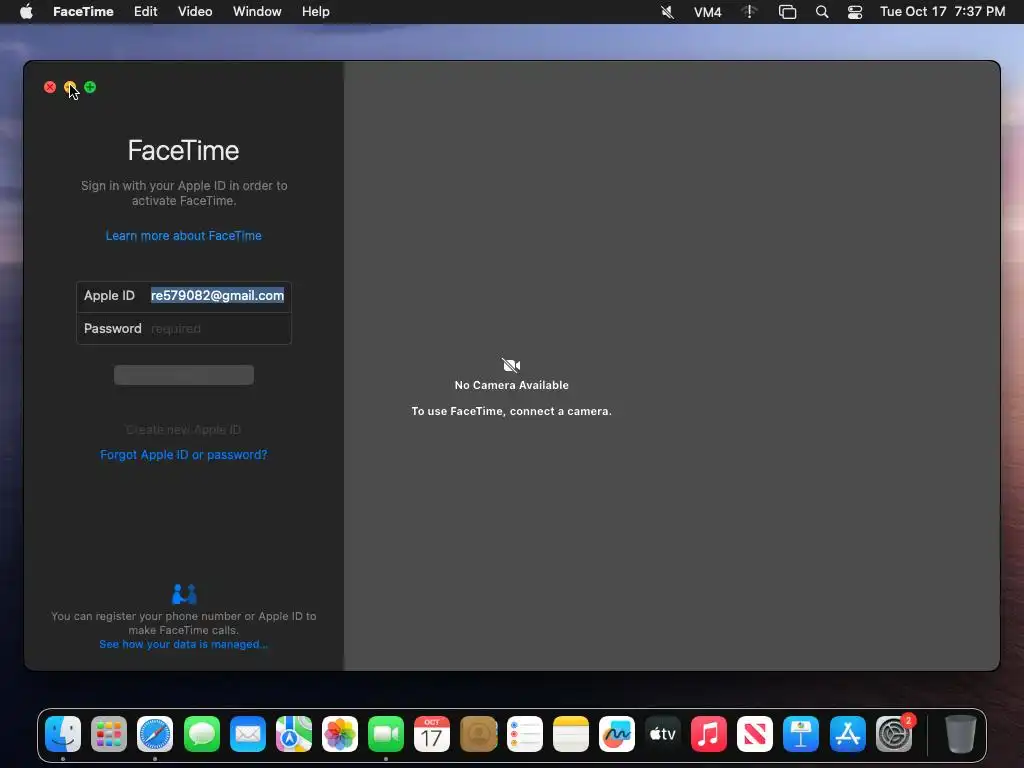
Task: Open Freeform app in the dock
Action: coord(616,734)
